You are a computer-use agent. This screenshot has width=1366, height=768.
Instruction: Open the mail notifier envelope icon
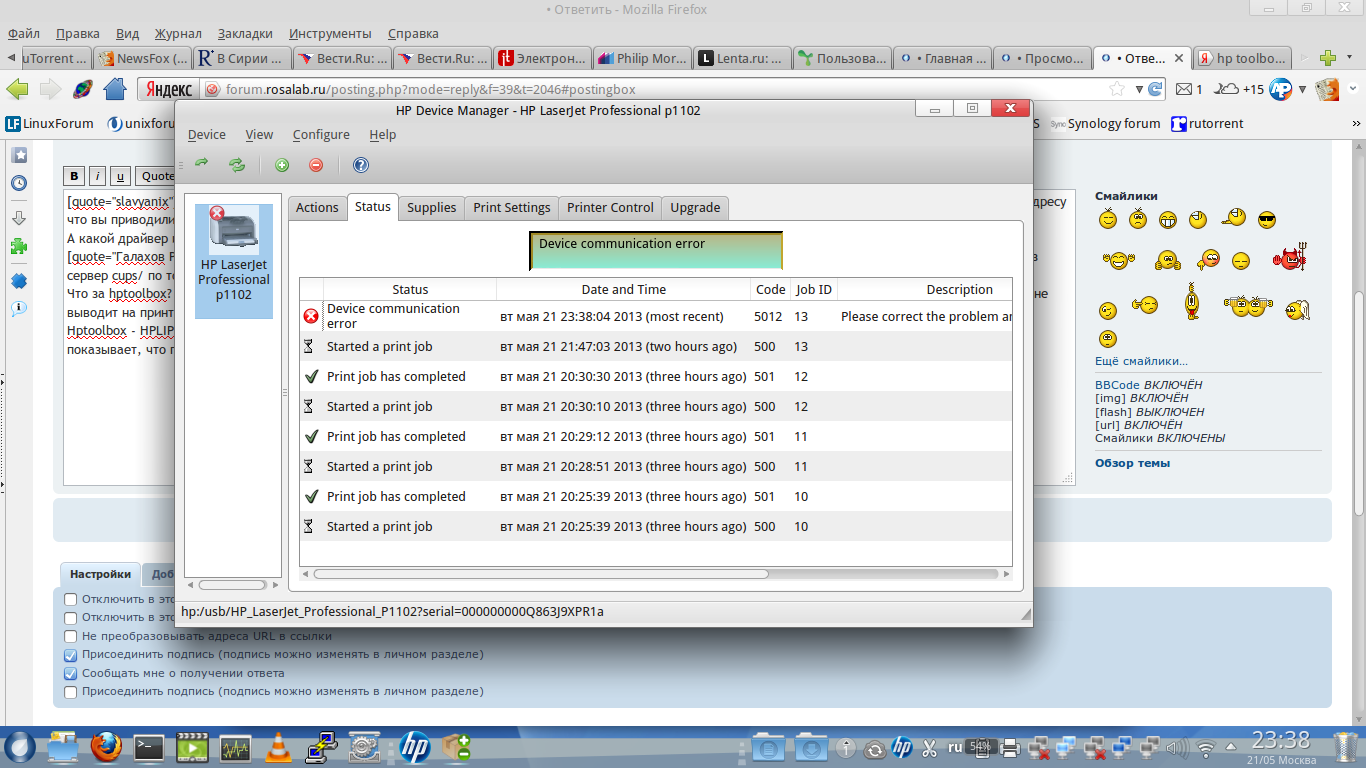tap(1183, 89)
